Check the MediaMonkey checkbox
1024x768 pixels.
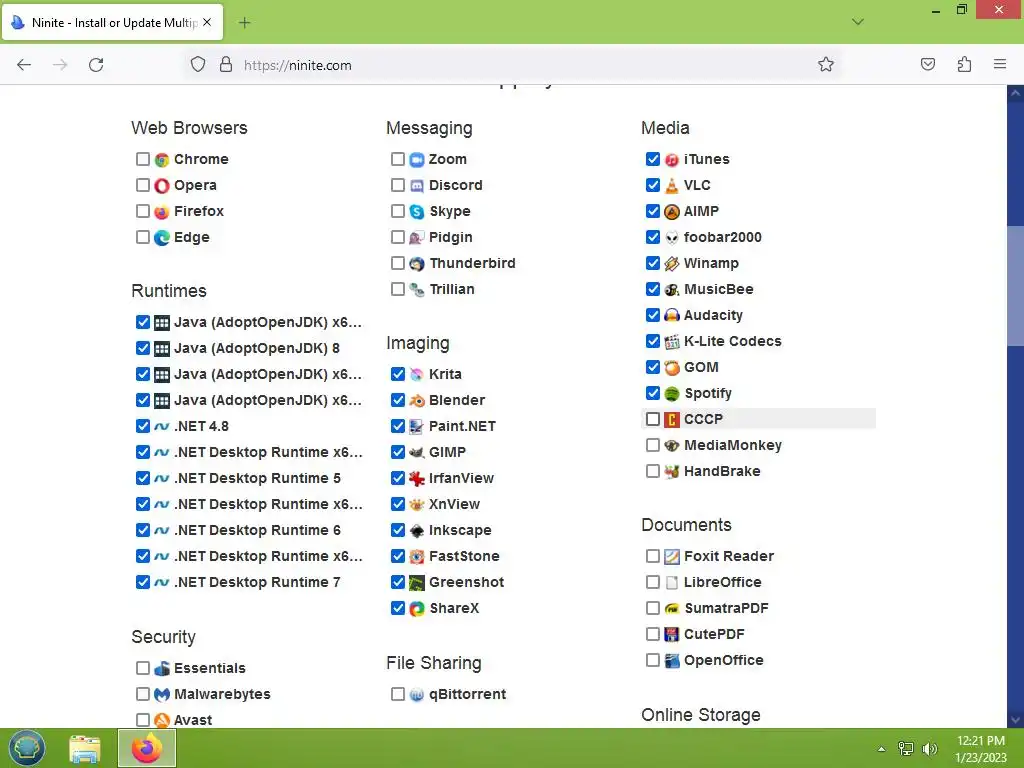tap(652, 445)
